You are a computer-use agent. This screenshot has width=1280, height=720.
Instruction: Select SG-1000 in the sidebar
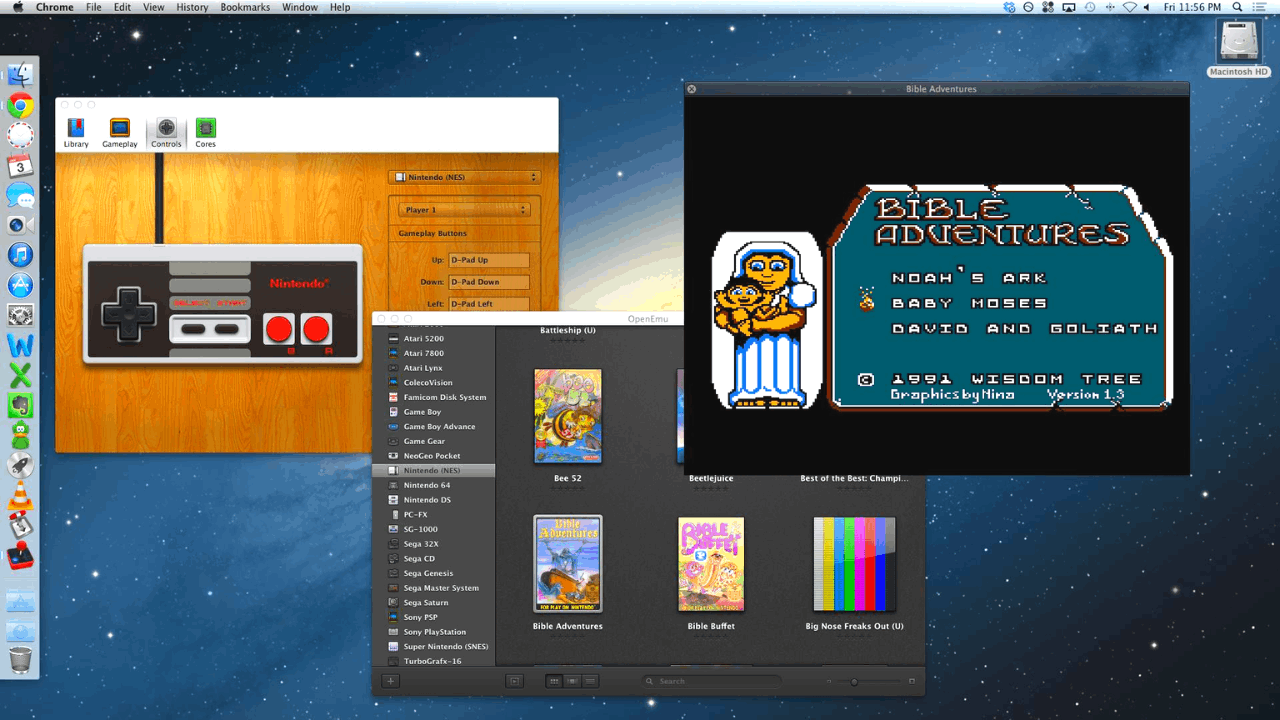pos(434,529)
